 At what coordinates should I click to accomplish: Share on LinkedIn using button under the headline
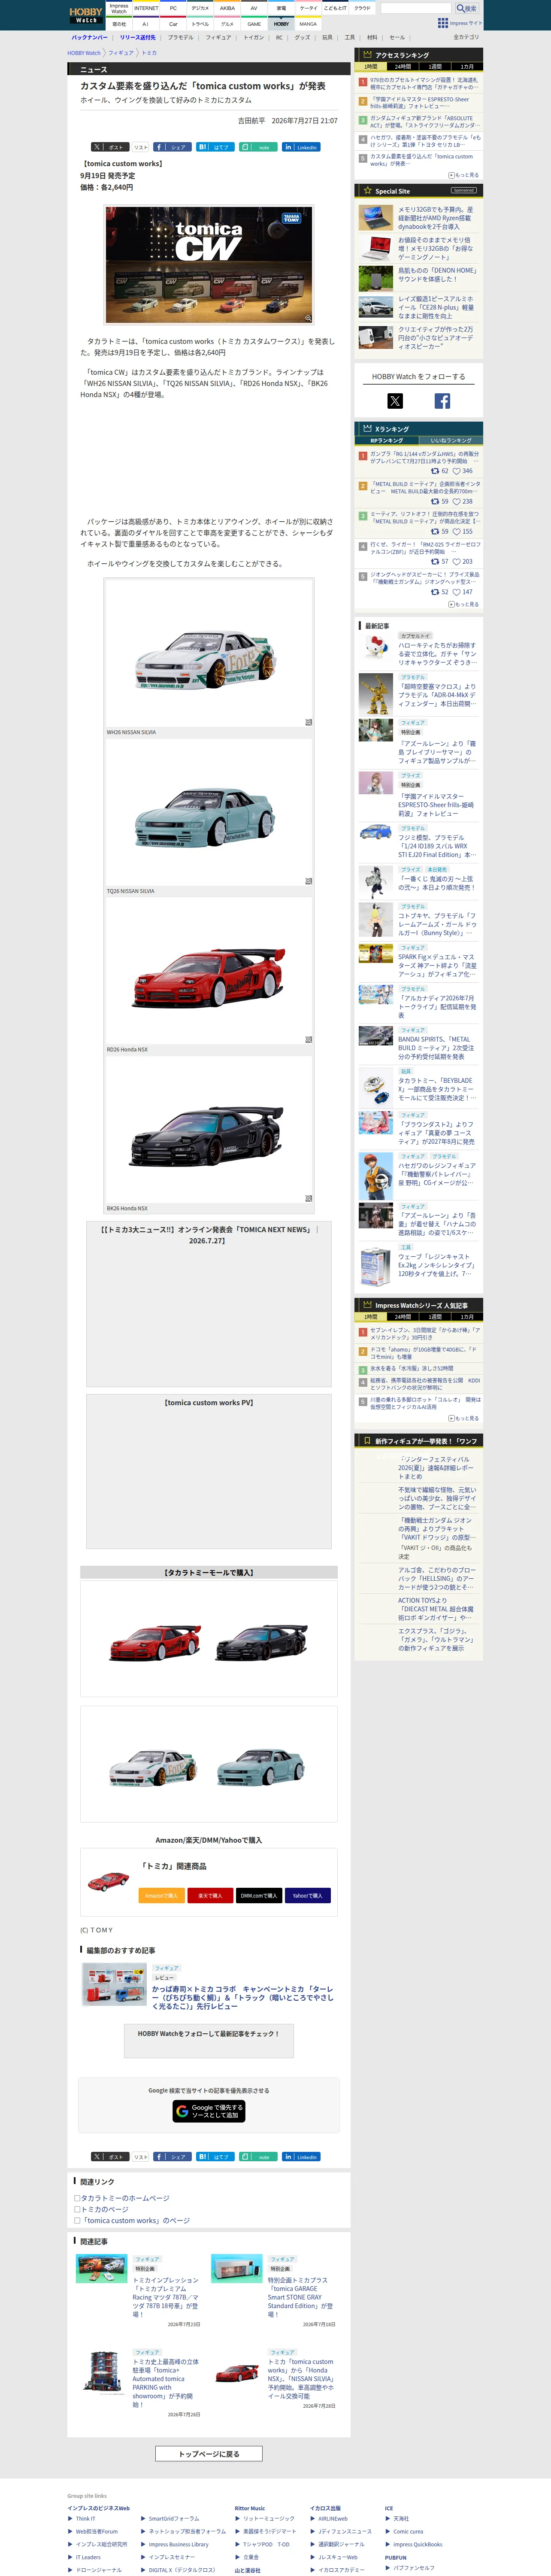[301, 147]
